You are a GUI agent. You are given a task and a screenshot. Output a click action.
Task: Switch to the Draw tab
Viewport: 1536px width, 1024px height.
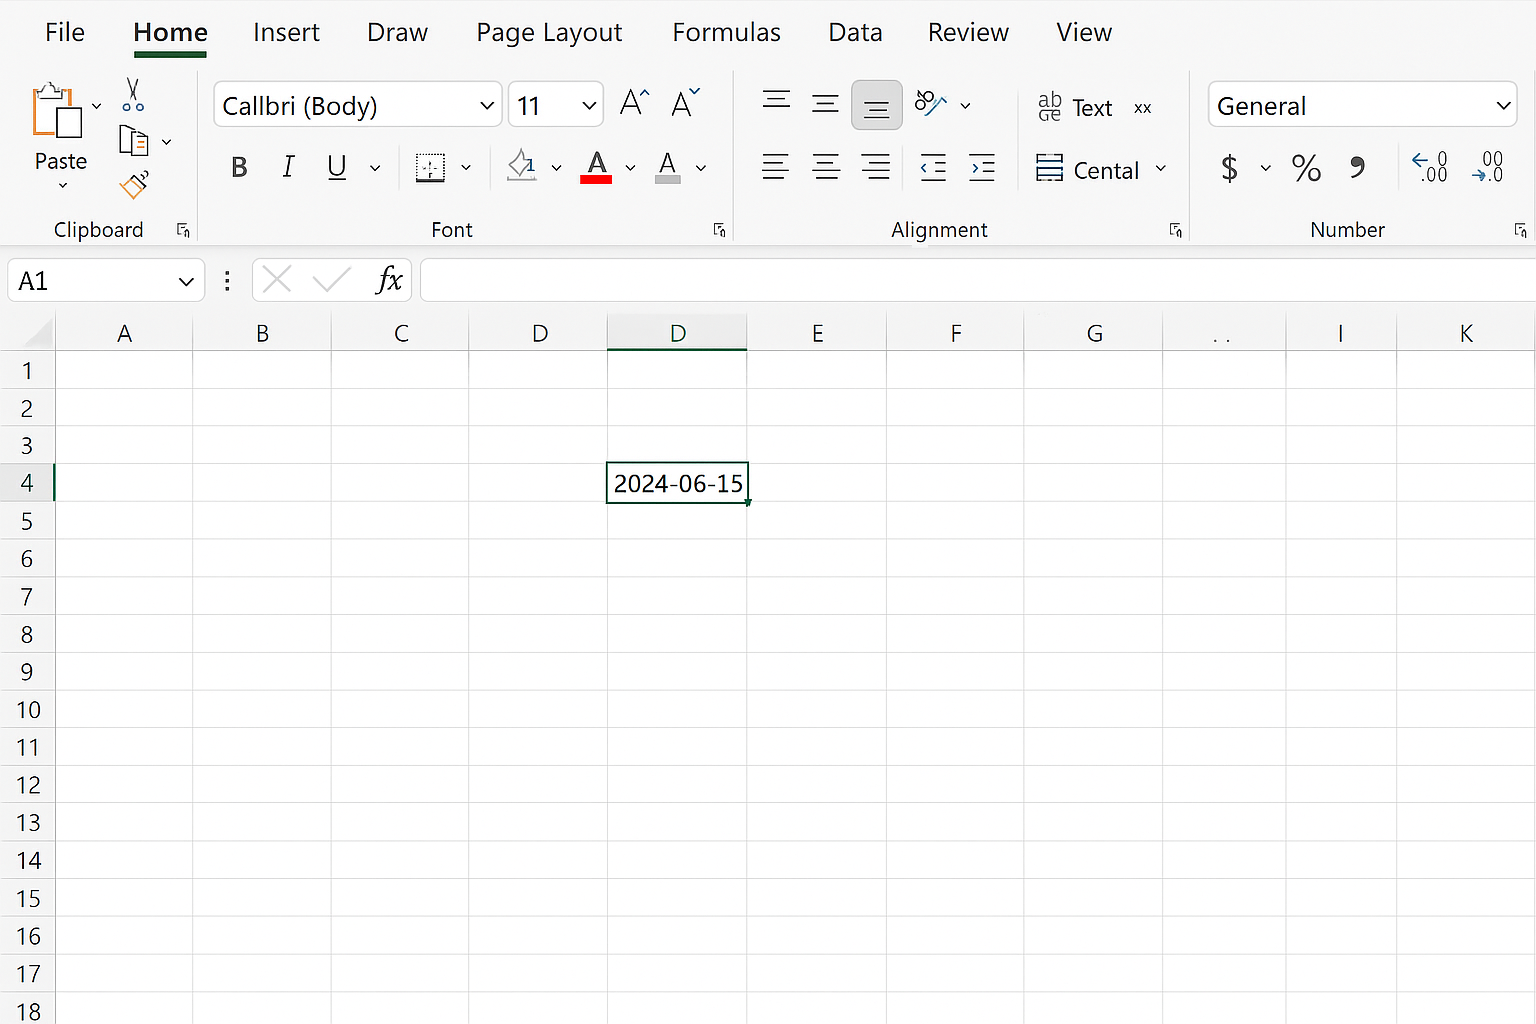(x=397, y=32)
